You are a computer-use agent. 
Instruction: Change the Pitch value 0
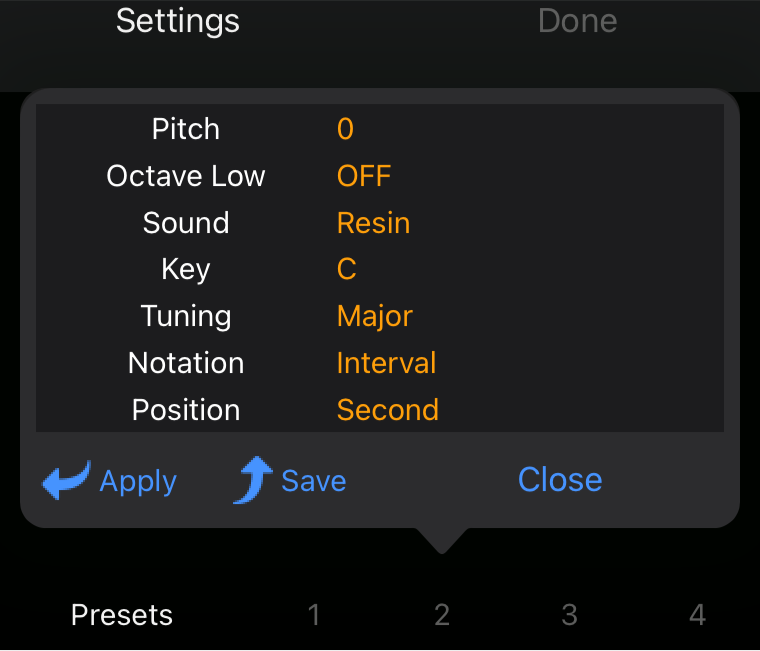coord(345,129)
